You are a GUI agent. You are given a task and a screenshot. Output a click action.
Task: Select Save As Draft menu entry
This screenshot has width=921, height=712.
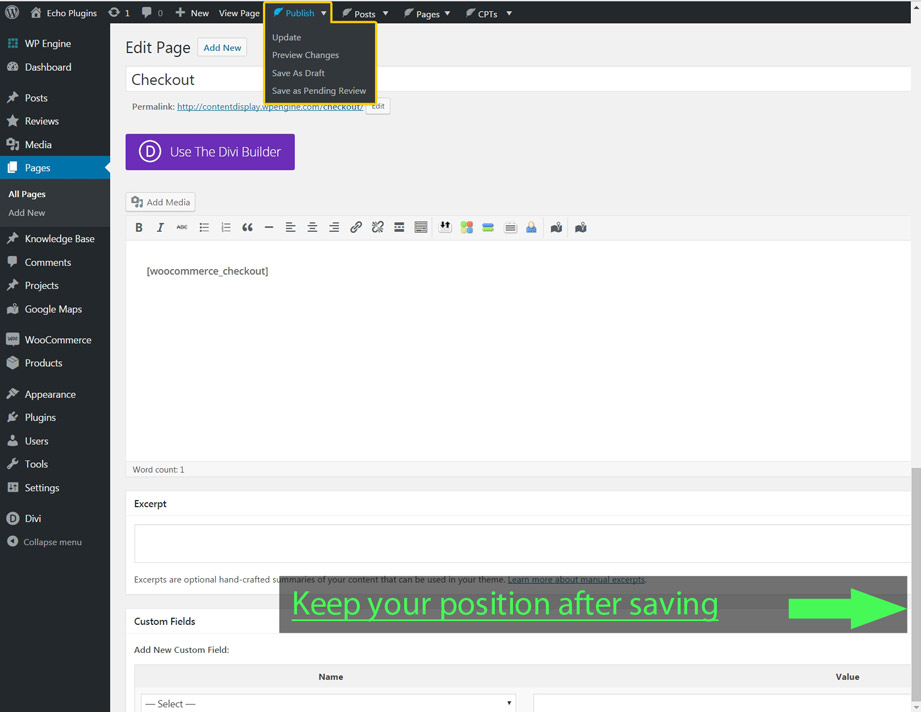298,73
